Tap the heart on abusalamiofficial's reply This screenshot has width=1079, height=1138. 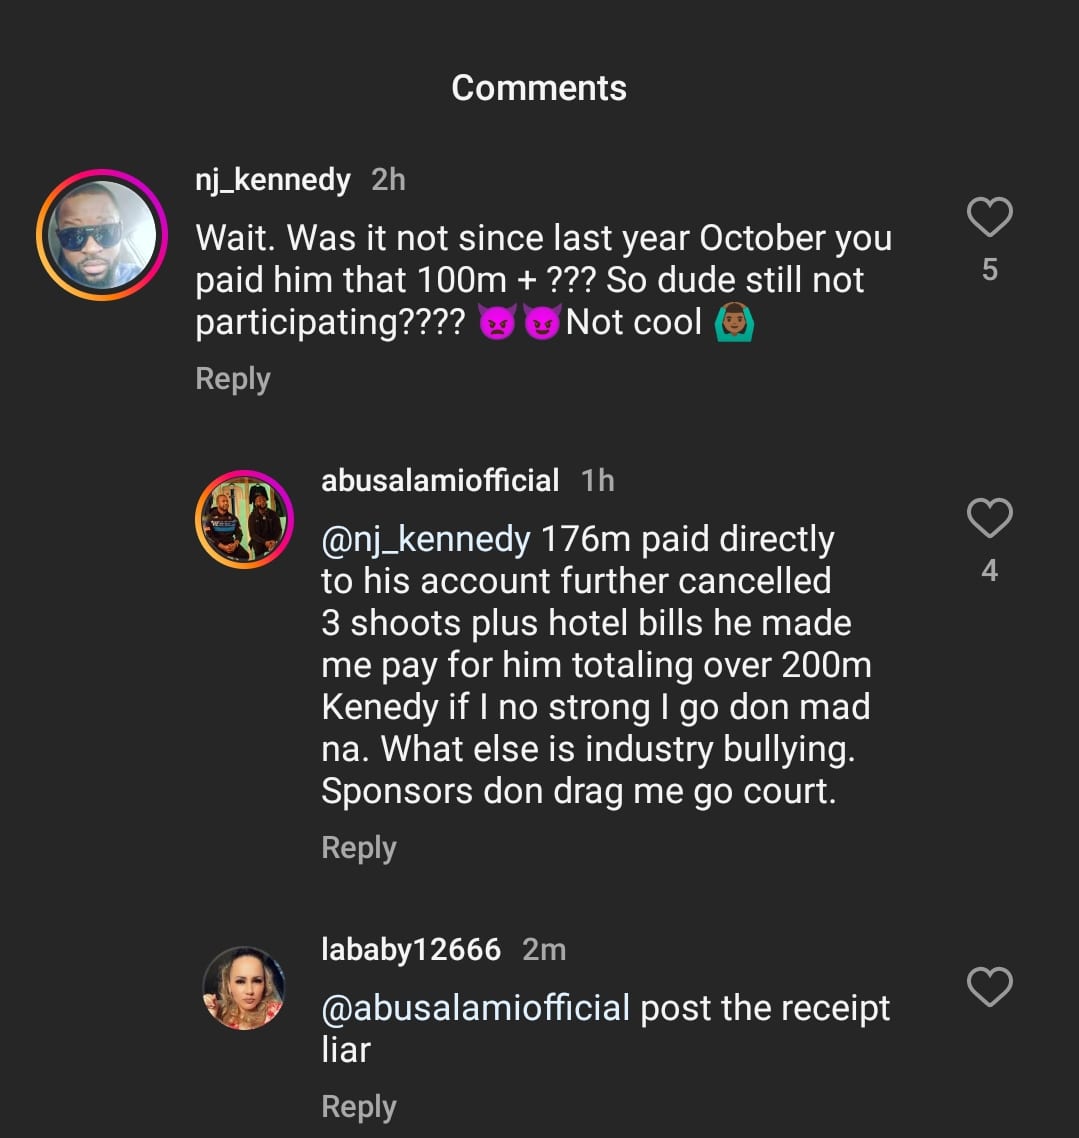pos(989,518)
